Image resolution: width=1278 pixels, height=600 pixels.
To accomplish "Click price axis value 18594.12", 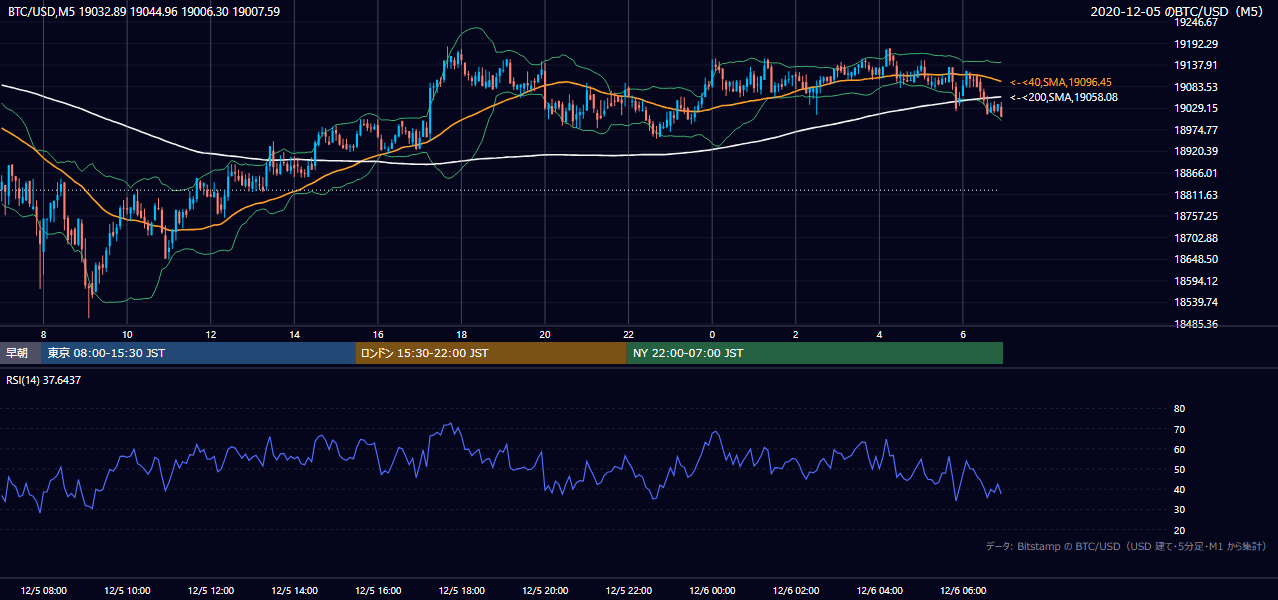I will click(x=1196, y=281).
